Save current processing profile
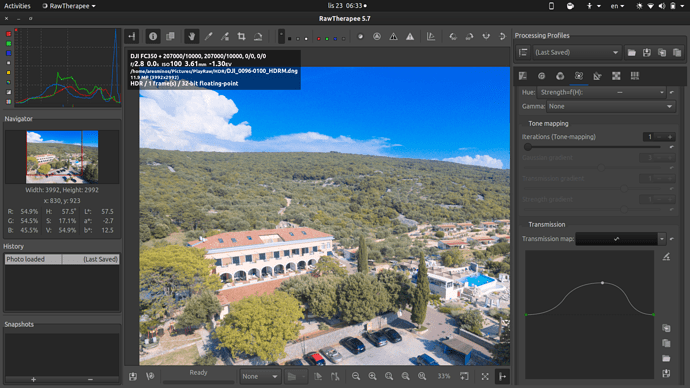This screenshot has height=388, width=690. 646,52
